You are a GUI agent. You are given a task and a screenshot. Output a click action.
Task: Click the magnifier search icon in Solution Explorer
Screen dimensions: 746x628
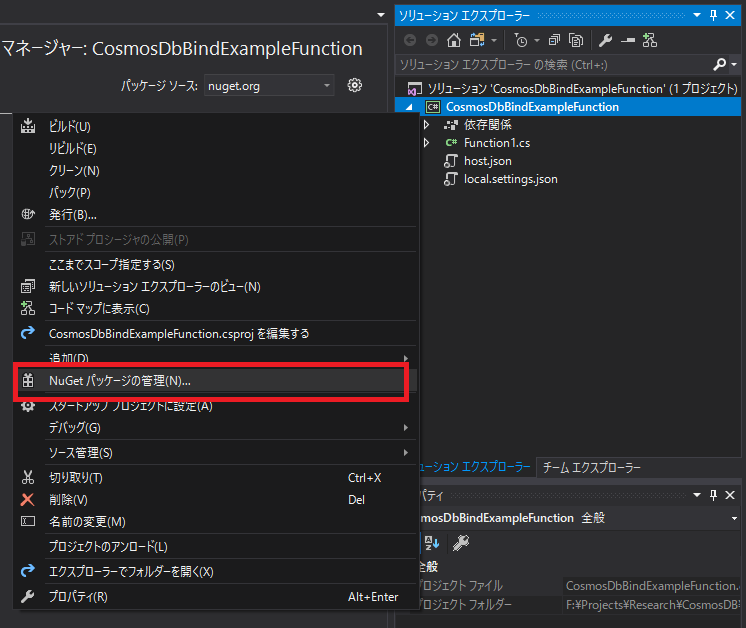(719, 64)
